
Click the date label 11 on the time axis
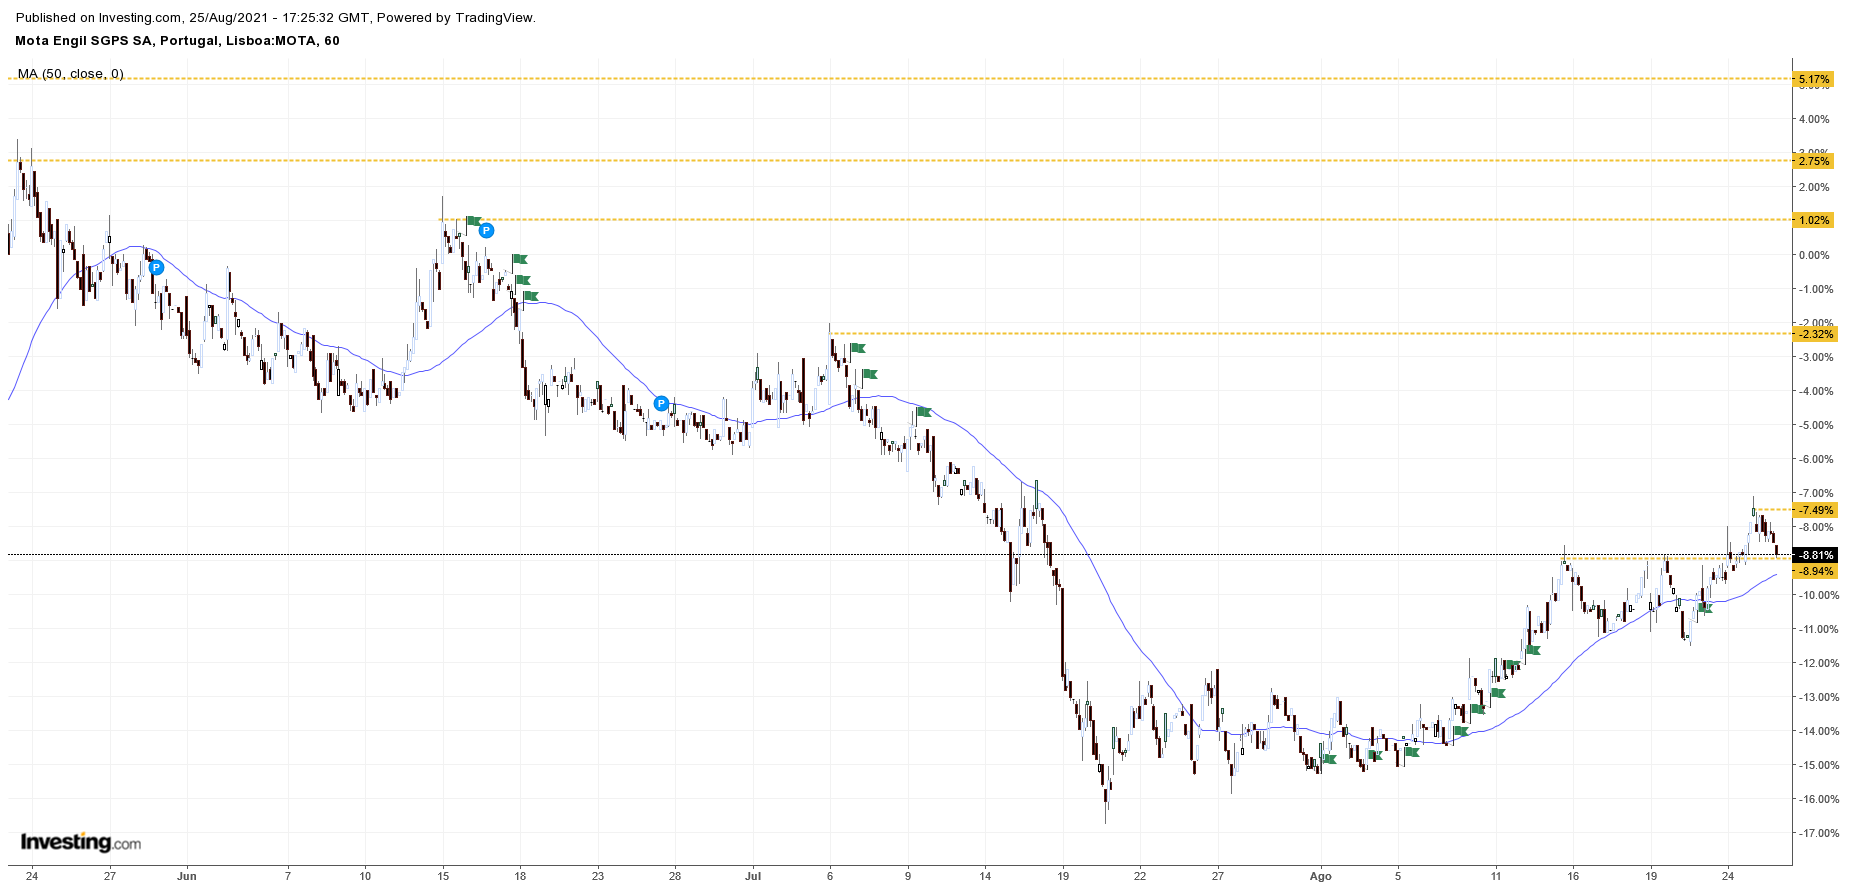pyautogui.click(x=1496, y=876)
